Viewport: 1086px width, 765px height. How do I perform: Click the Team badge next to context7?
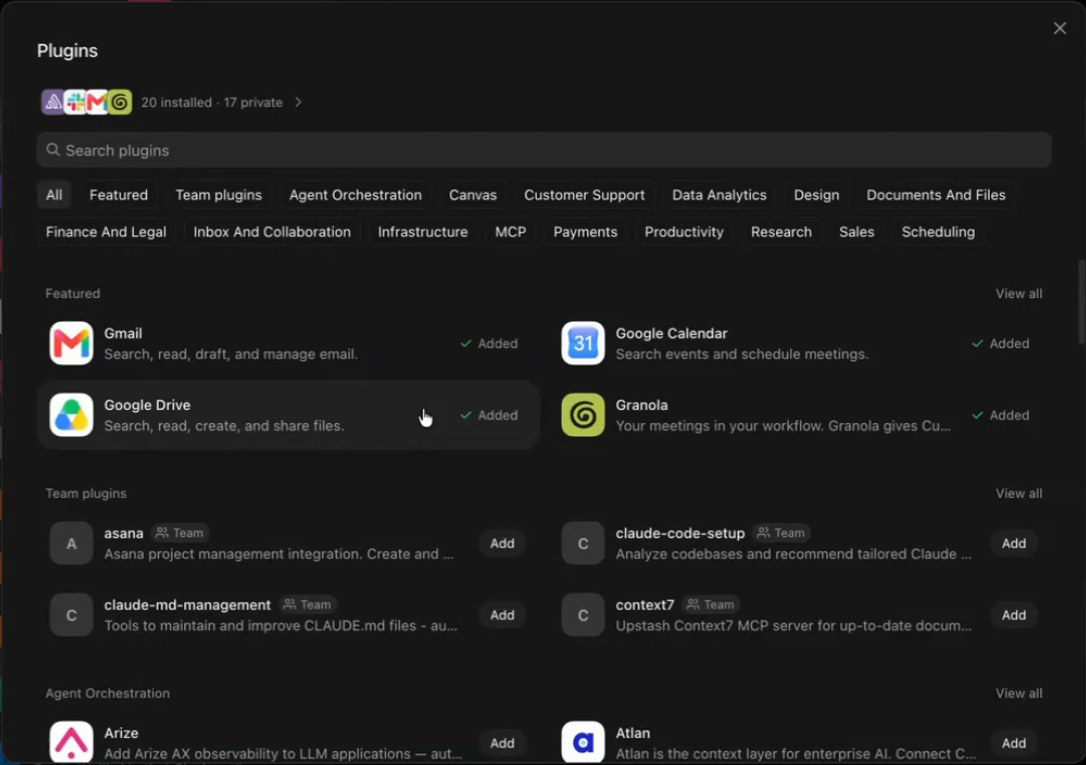[711, 604]
